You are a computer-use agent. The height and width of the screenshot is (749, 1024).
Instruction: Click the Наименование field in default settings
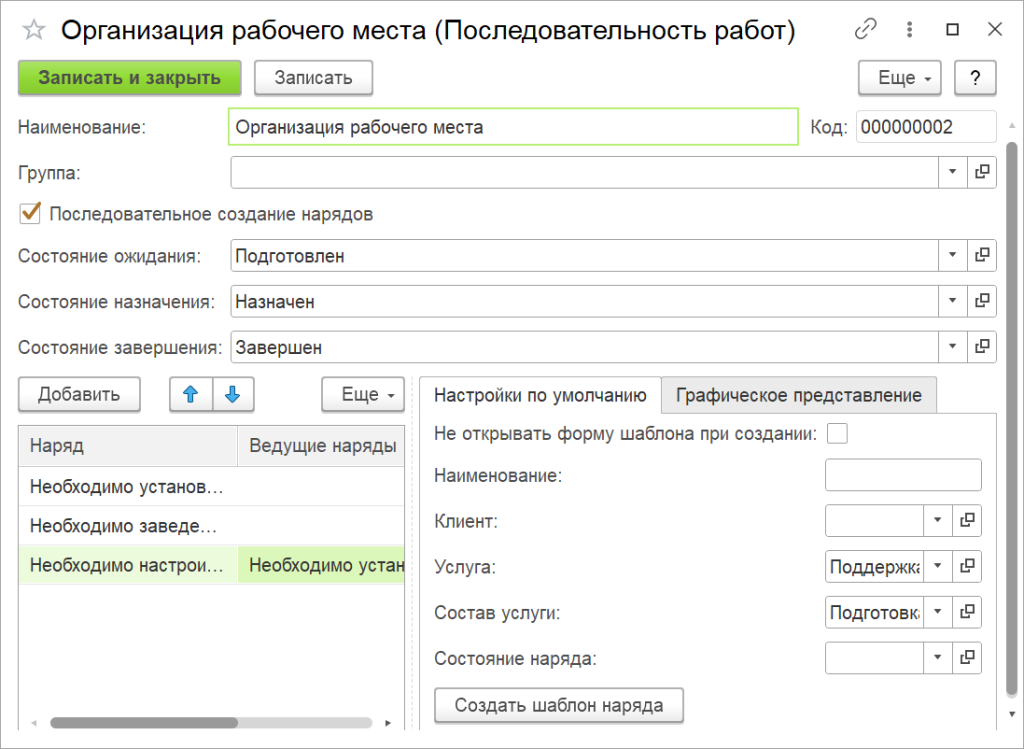[903, 475]
